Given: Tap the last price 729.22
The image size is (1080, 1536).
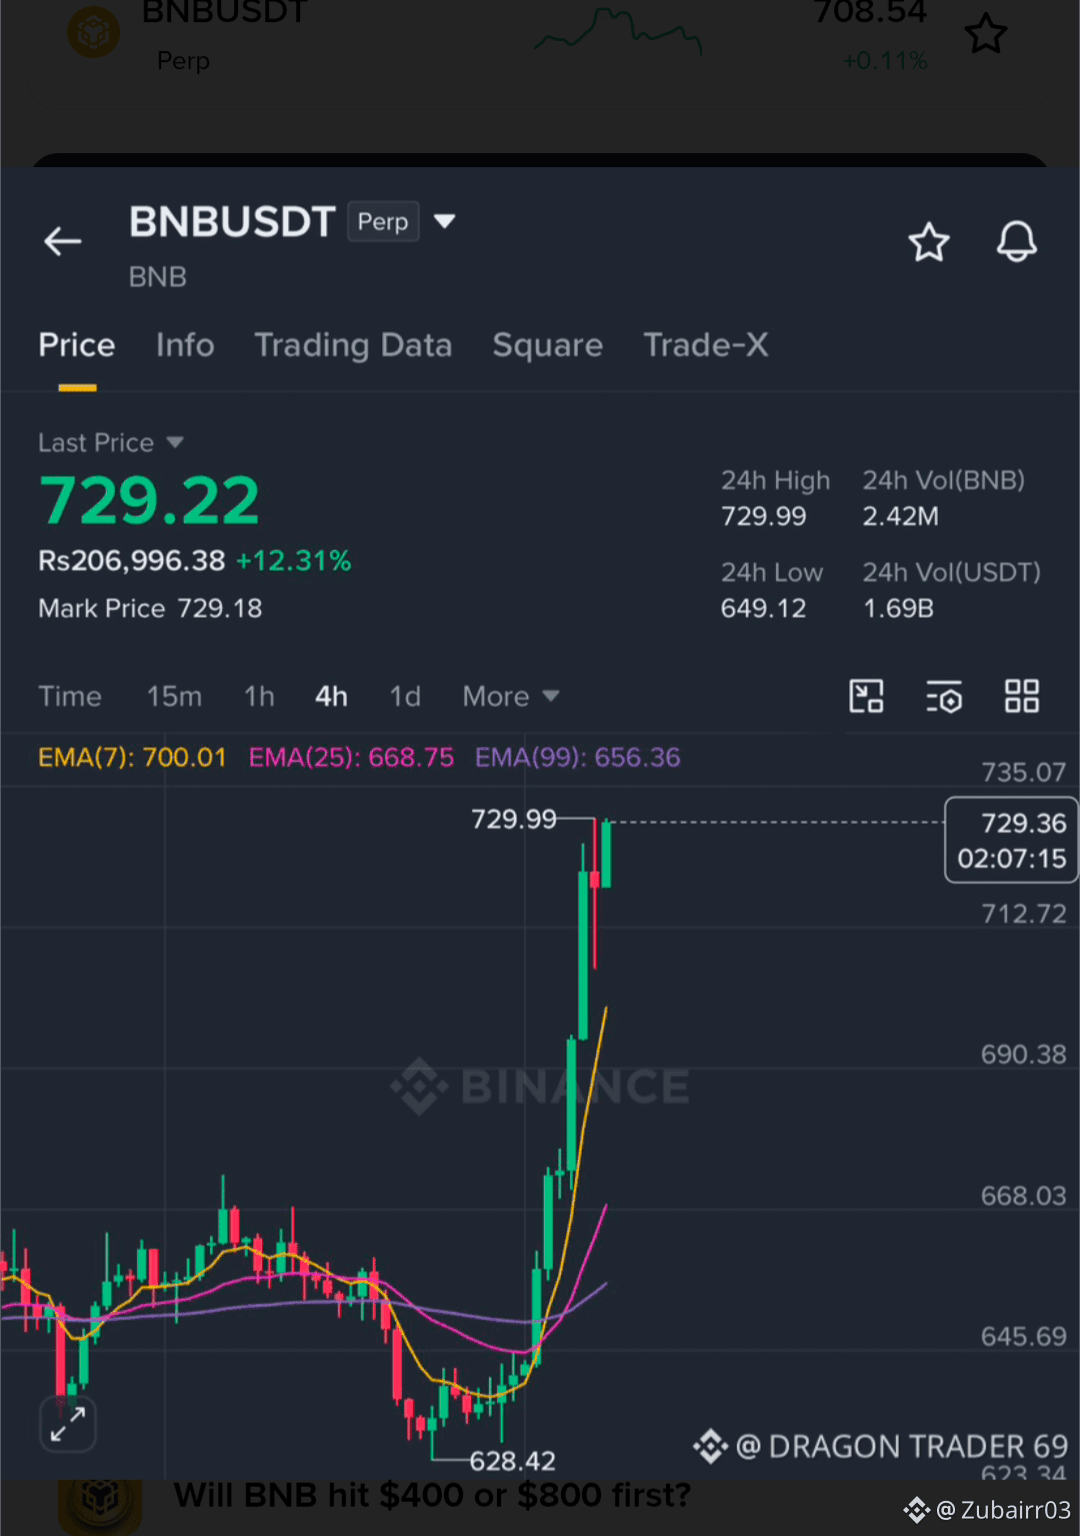Looking at the screenshot, I should point(149,500).
